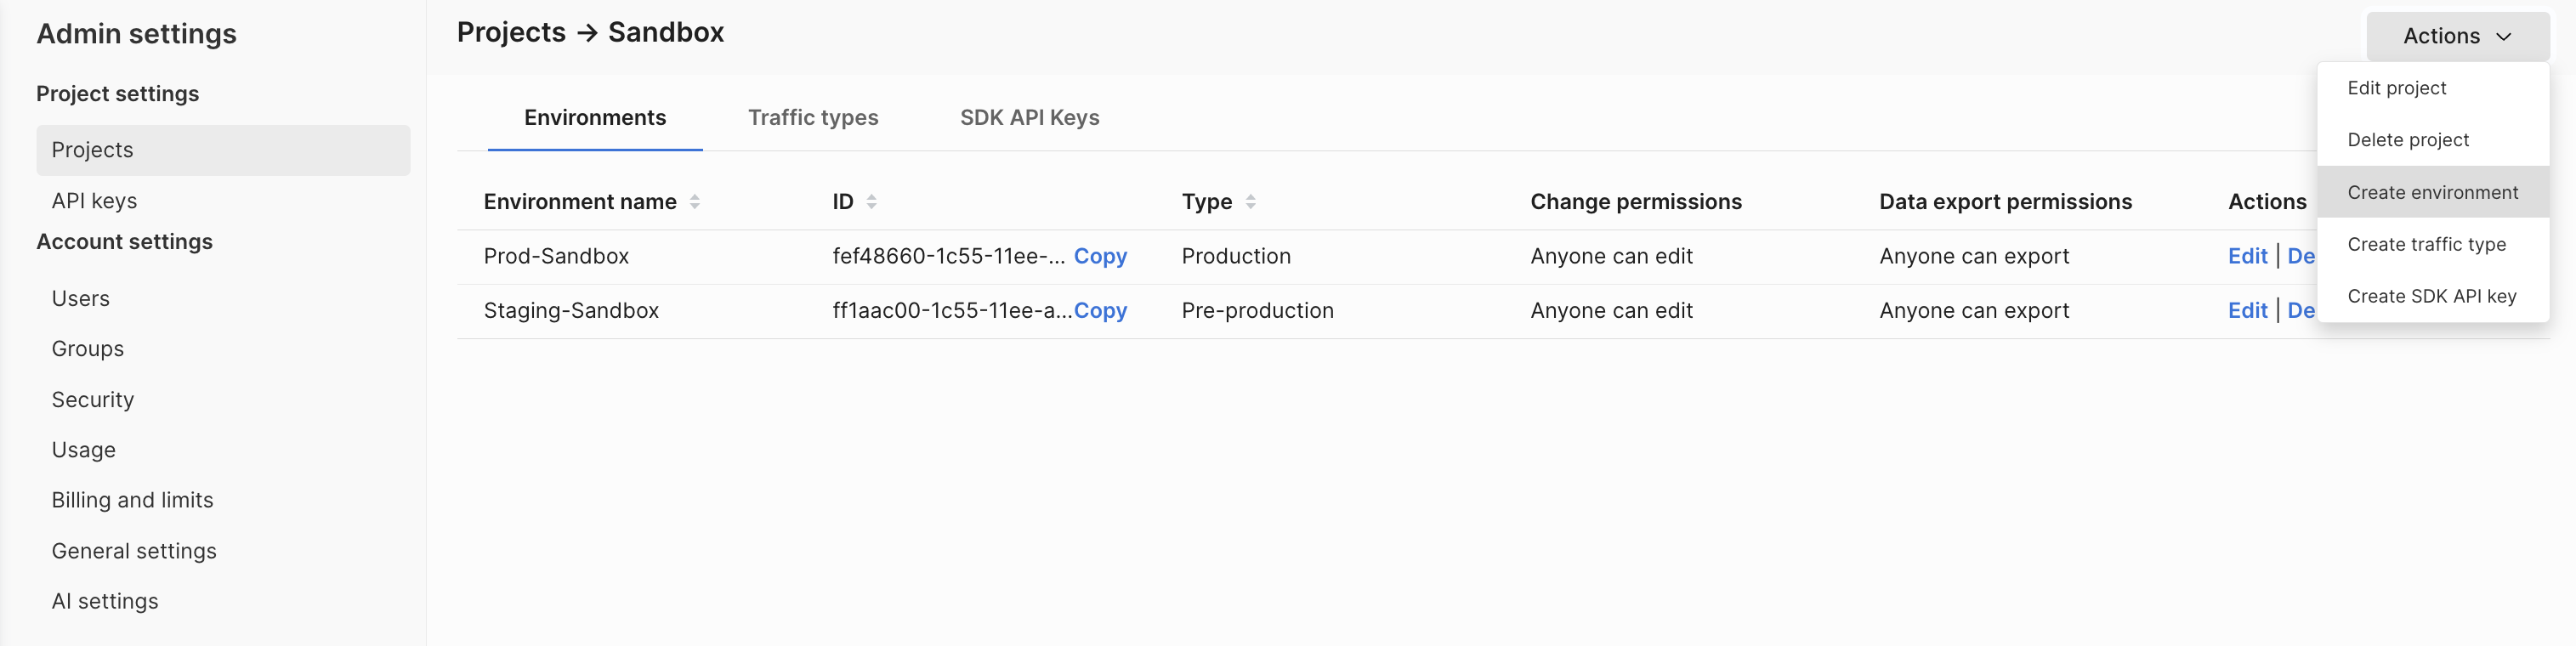The image size is (2576, 646).
Task: Open the Actions dropdown button
Action: (2456, 36)
